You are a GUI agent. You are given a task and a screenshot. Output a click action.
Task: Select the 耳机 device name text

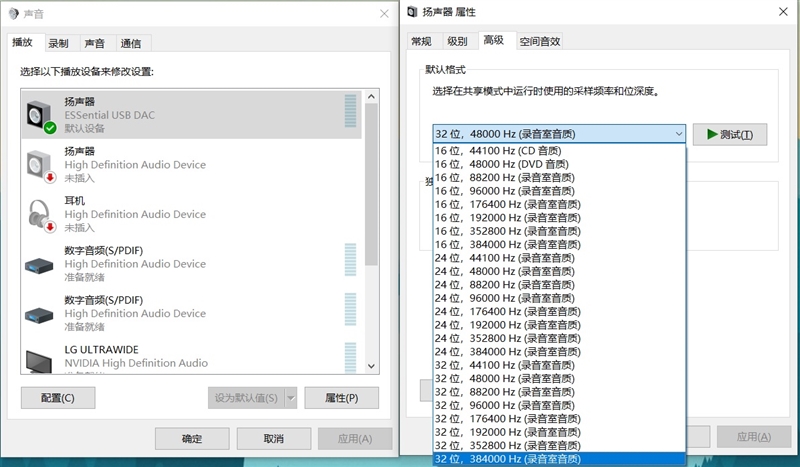(x=74, y=201)
